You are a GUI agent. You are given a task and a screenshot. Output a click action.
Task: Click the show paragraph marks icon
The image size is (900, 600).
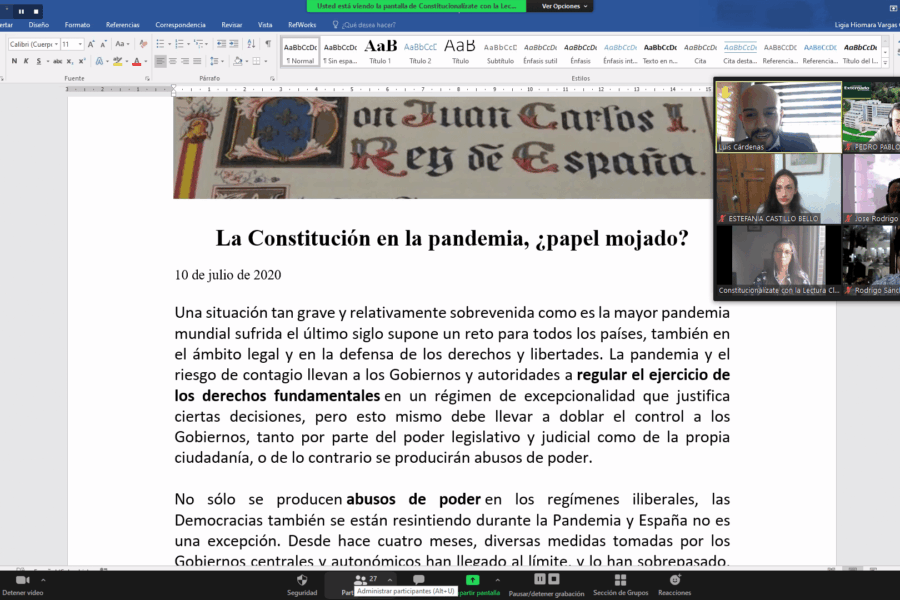[268, 44]
